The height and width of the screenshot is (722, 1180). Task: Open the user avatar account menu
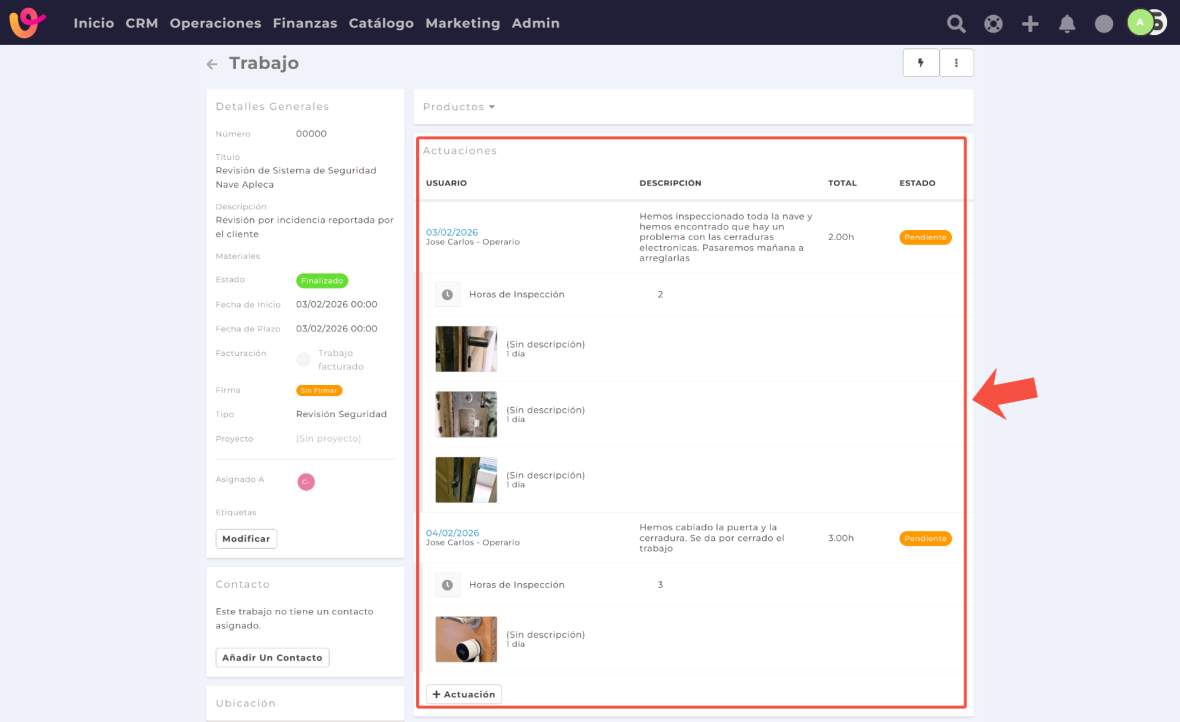point(1140,23)
